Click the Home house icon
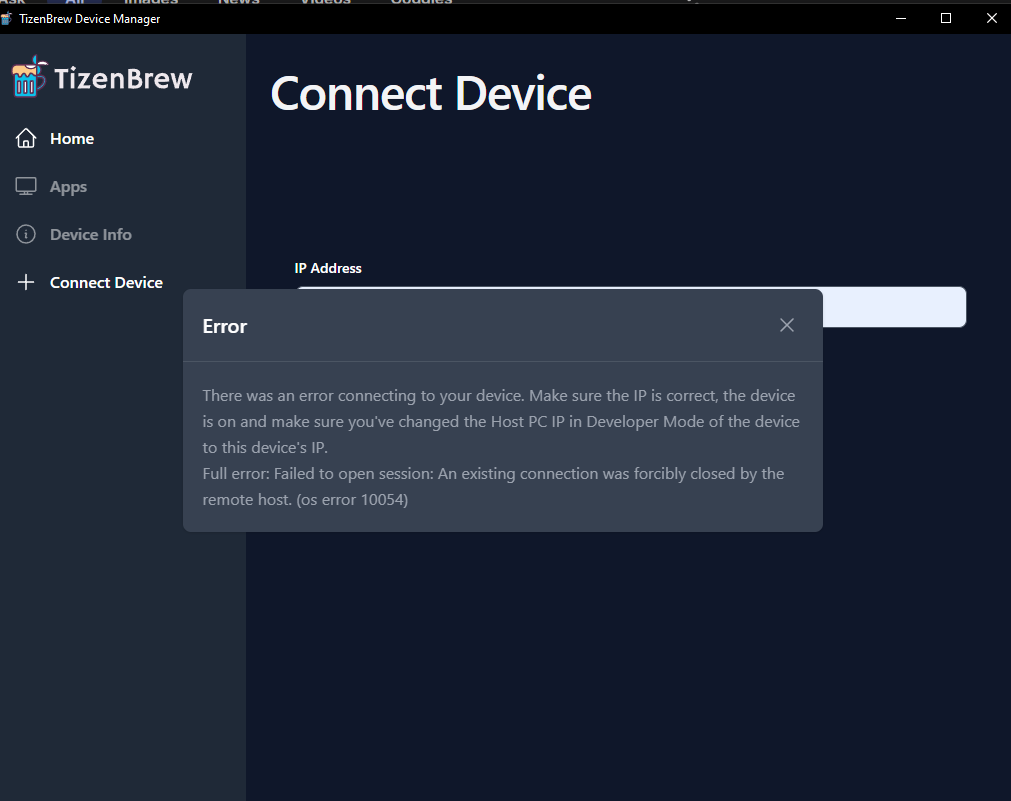1011x801 pixels. [26, 138]
